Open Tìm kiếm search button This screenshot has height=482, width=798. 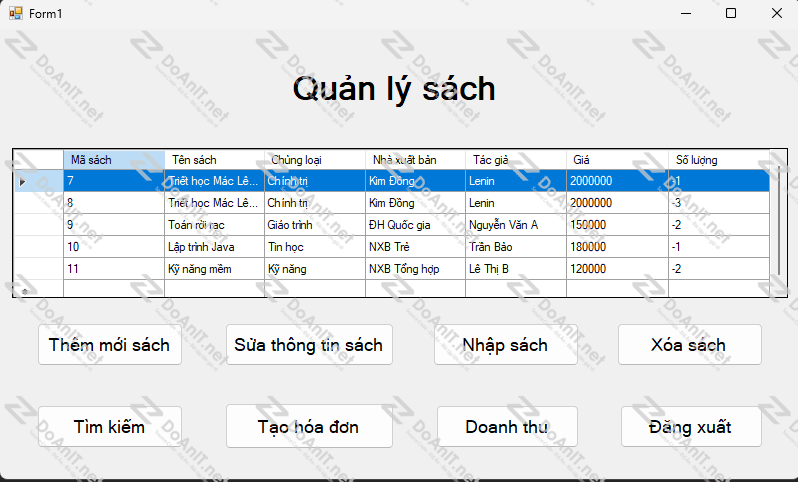tap(109, 427)
